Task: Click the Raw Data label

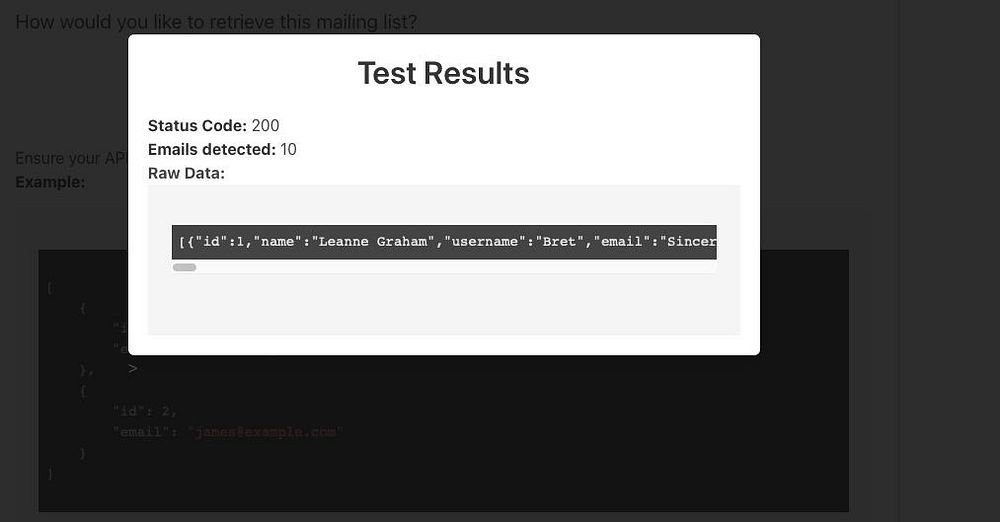Action: [x=186, y=173]
